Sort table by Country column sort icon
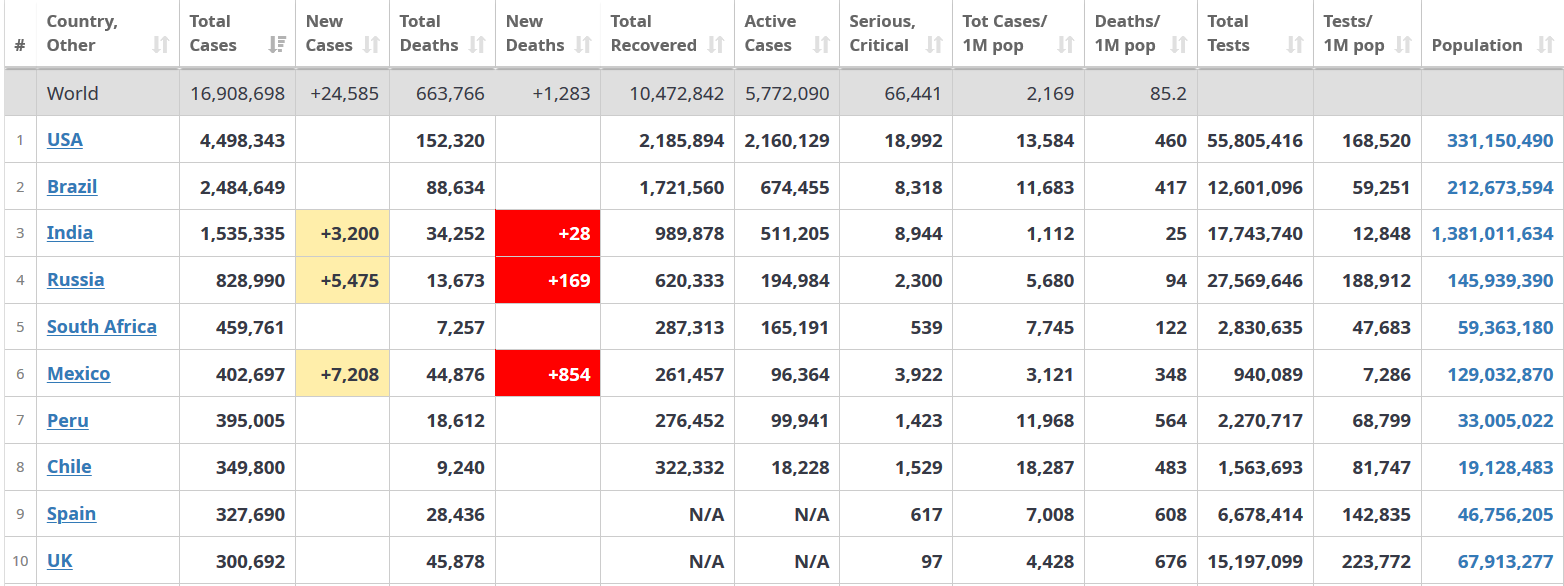This screenshot has width=1564, height=586. click(x=161, y=45)
